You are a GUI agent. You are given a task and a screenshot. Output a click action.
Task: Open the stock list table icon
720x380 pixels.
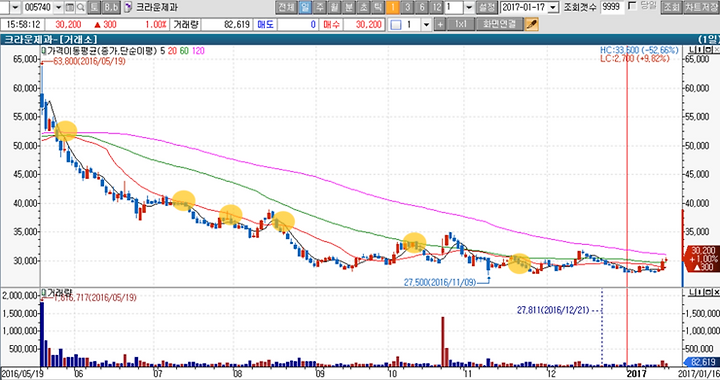pyautogui.click(x=70, y=7)
